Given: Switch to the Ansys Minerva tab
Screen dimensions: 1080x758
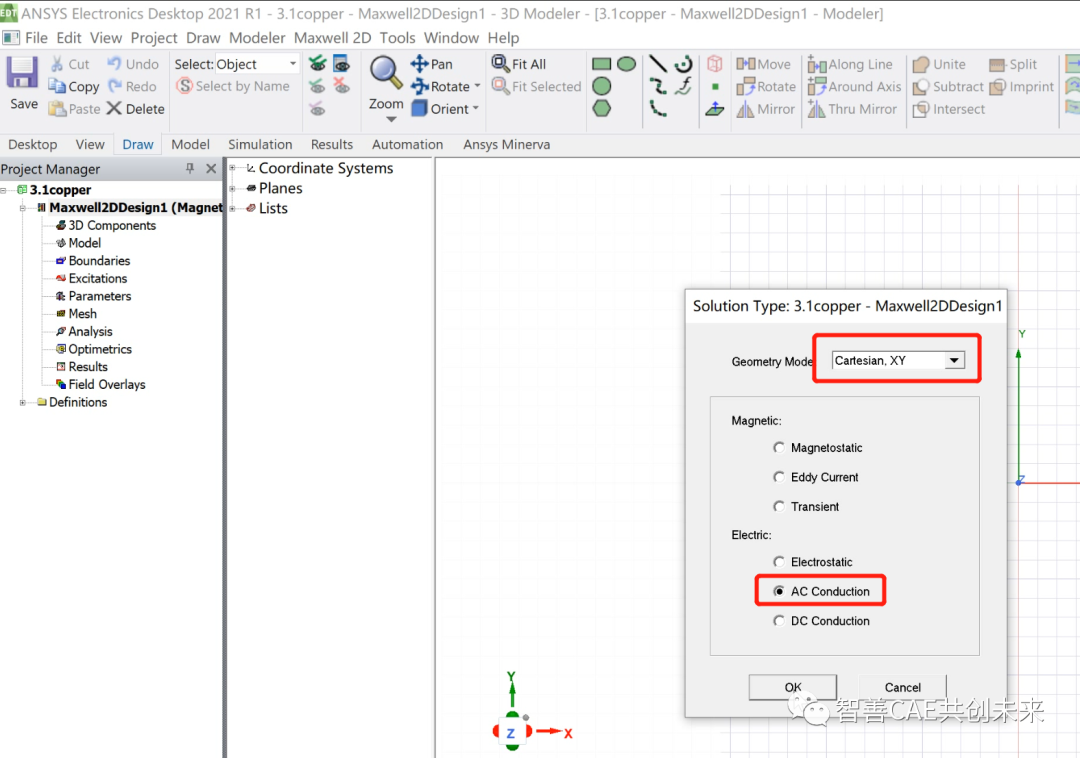Looking at the screenshot, I should pos(506,145).
